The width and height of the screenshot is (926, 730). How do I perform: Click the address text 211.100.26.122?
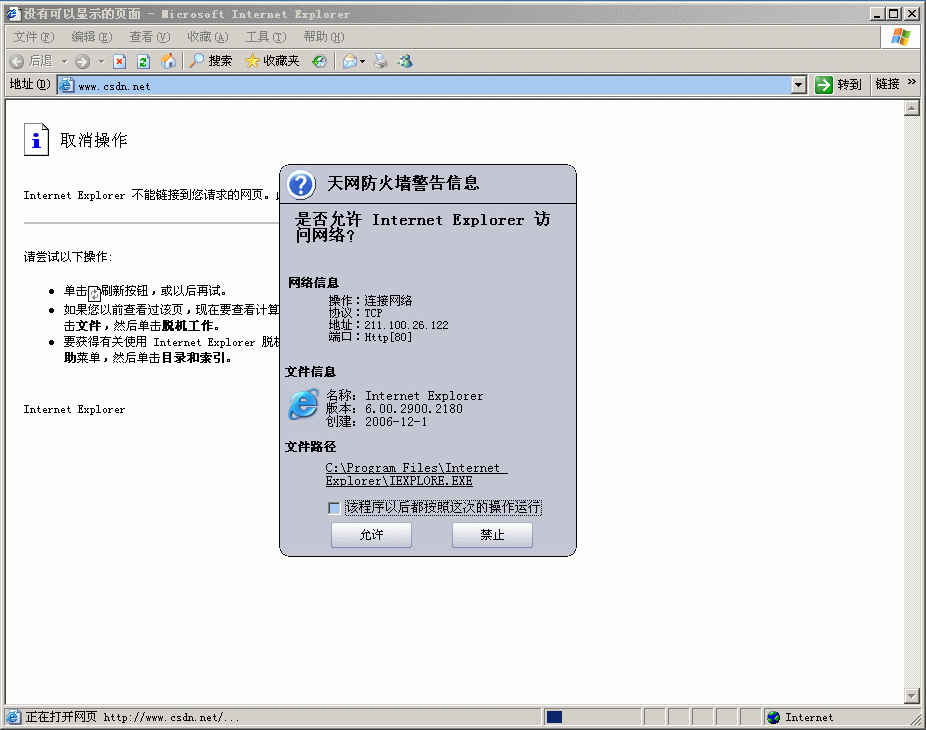coord(406,325)
